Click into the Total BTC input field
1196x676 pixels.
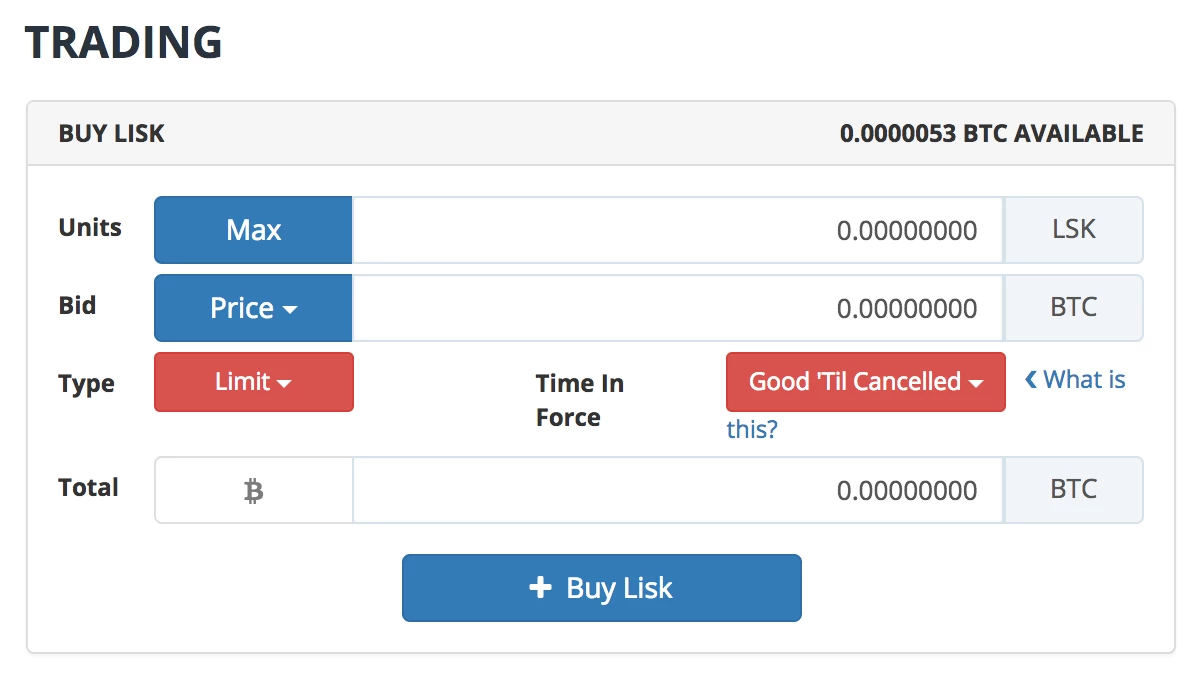pos(677,490)
